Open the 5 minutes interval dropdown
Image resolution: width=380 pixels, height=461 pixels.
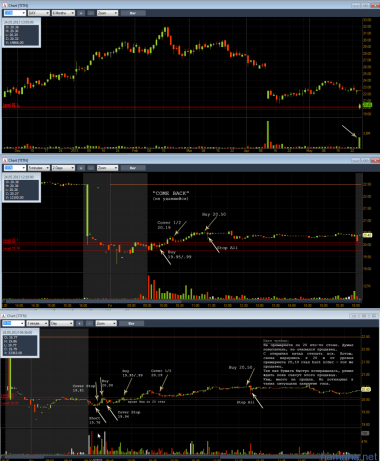click(39, 168)
